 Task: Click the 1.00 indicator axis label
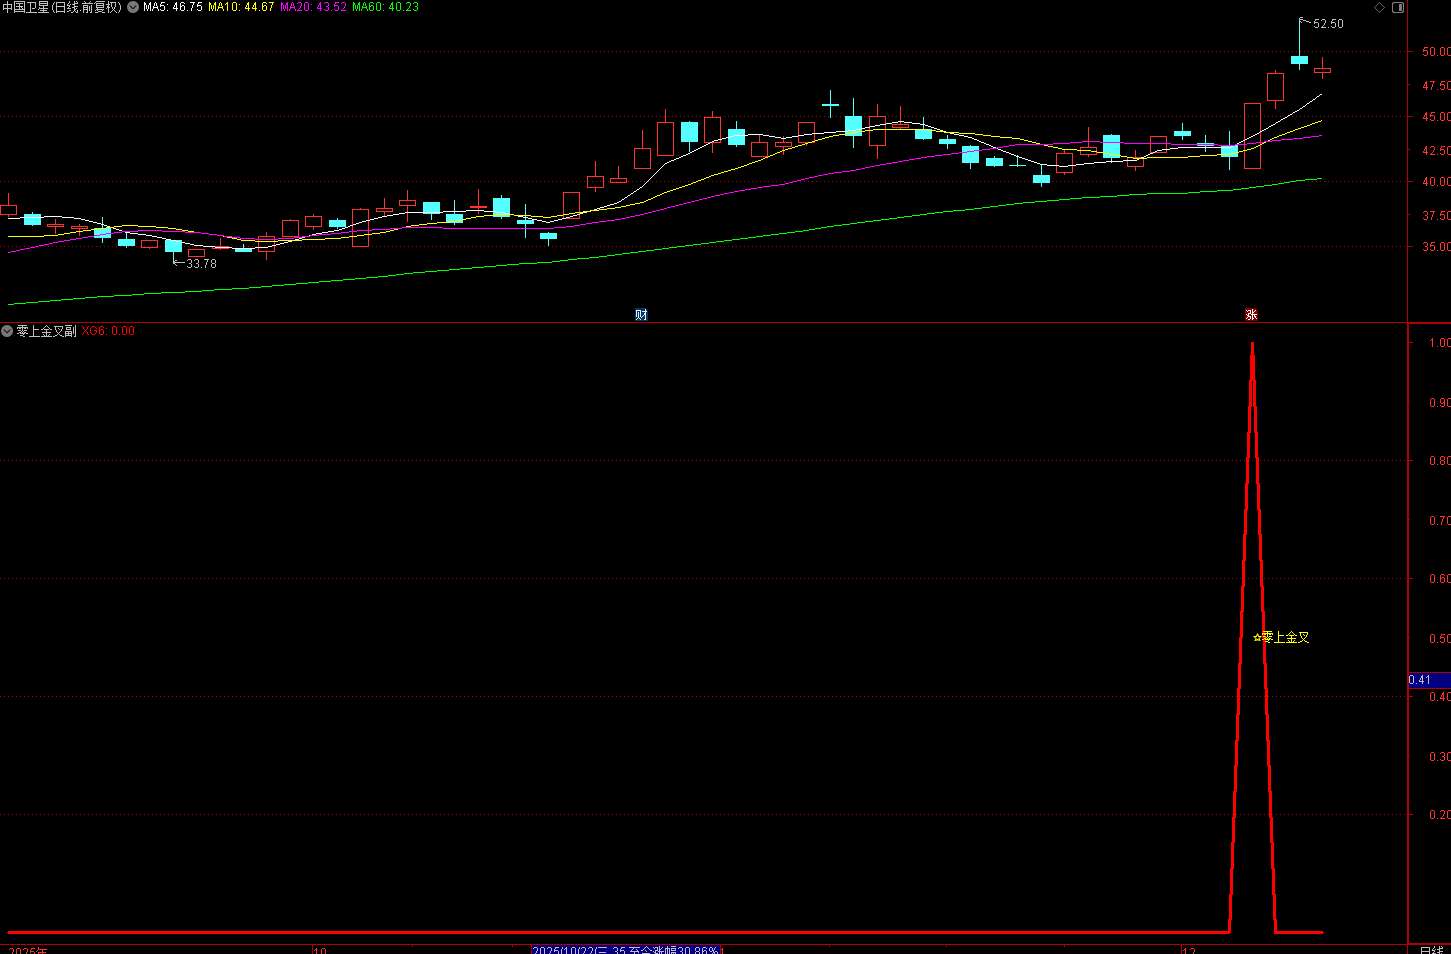(1439, 343)
